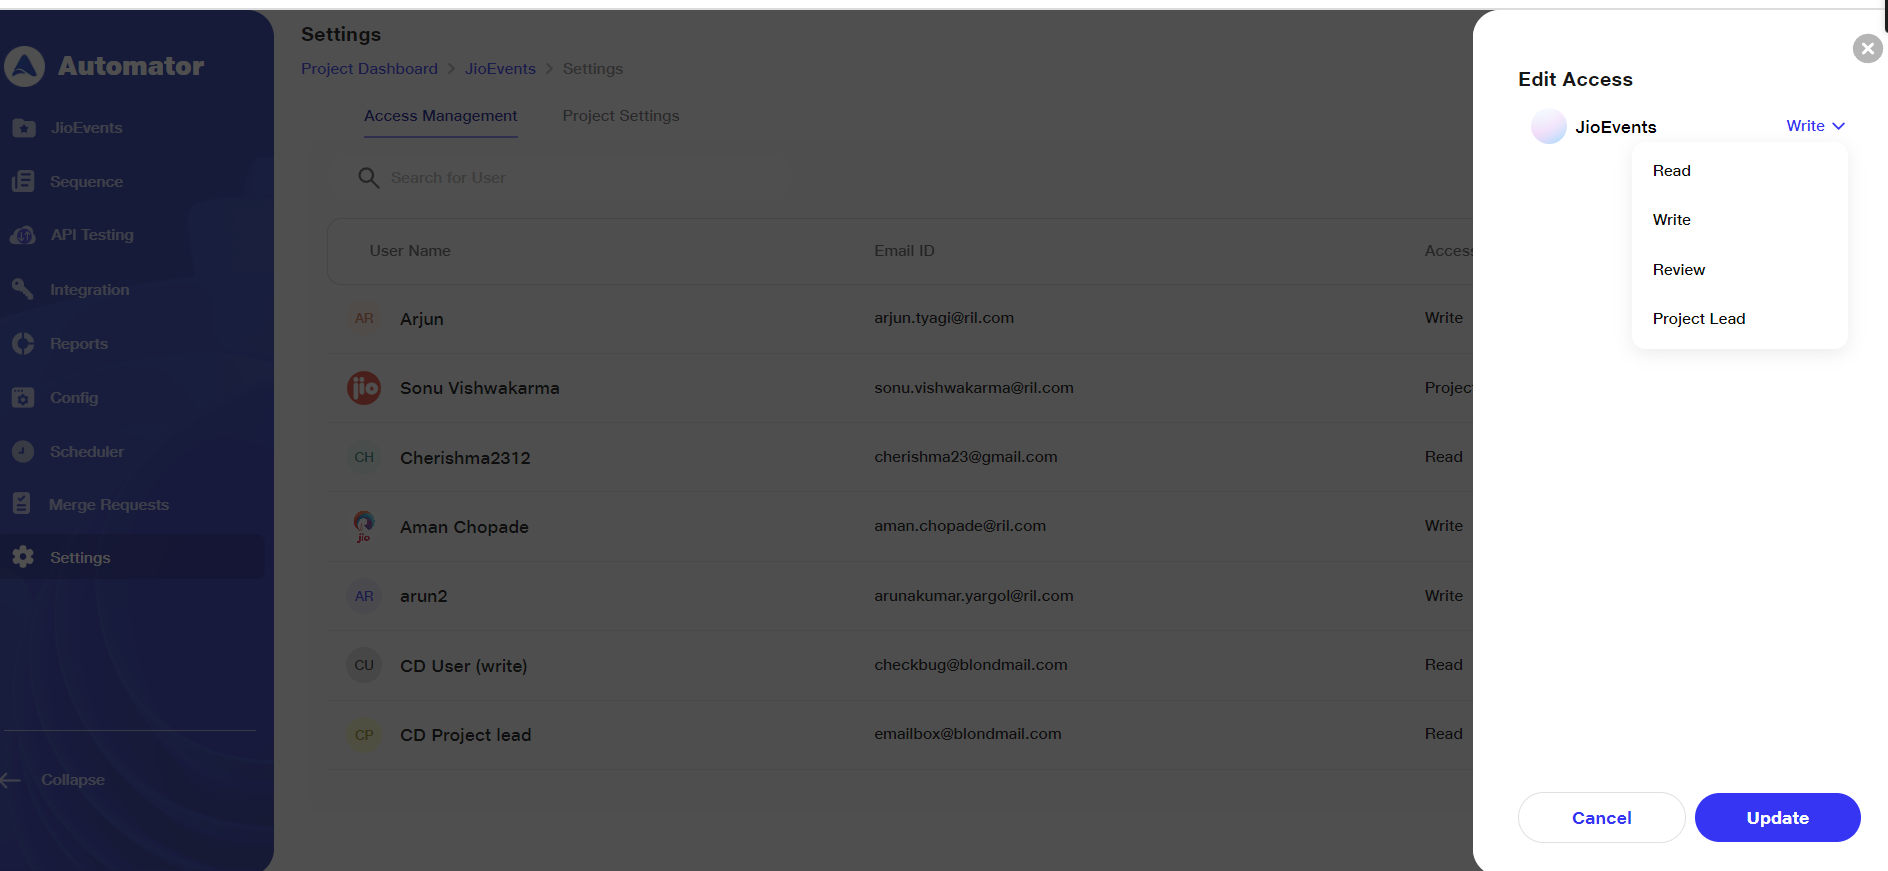
Task: Click the JioEvents project avatar in Edit Access
Action: pyautogui.click(x=1549, y=126)
